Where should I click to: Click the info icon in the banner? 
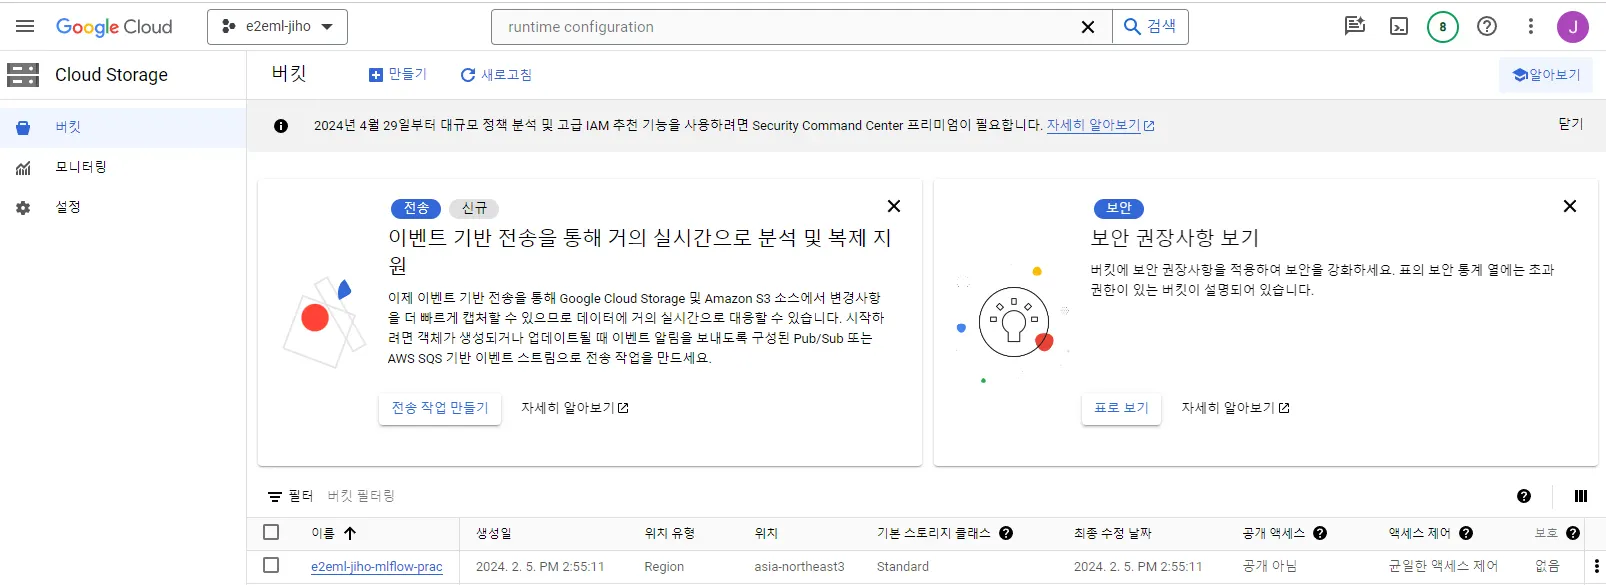click(281, 126)
